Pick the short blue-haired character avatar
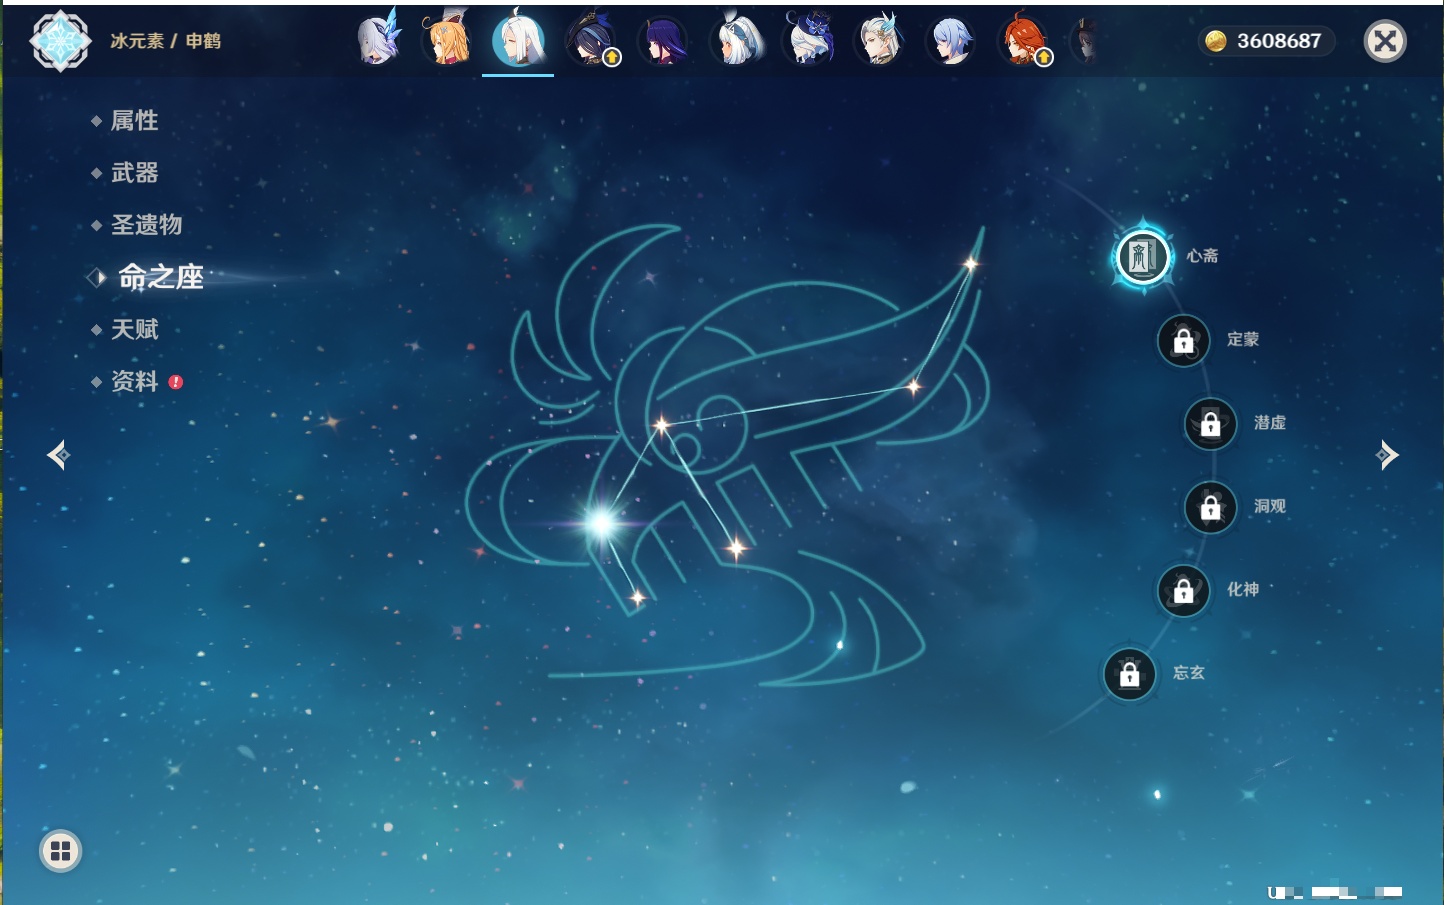The height and width of the screenshot is (905, 1444). [x=950, y=41]
